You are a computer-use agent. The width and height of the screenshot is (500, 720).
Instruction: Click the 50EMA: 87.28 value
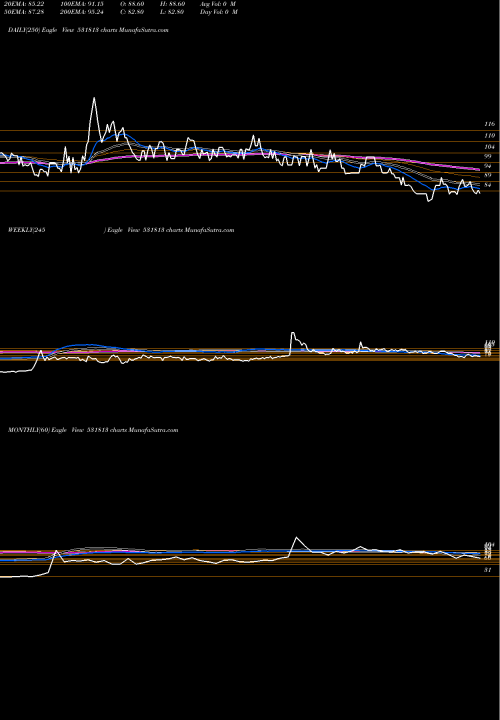tap(23, 12)
